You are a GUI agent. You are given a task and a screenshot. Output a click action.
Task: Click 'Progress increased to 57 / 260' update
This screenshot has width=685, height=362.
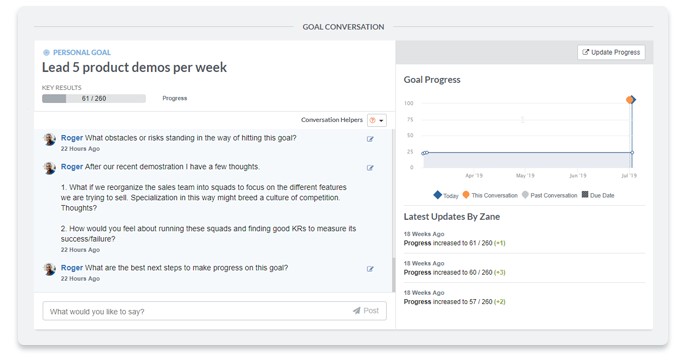454,302
